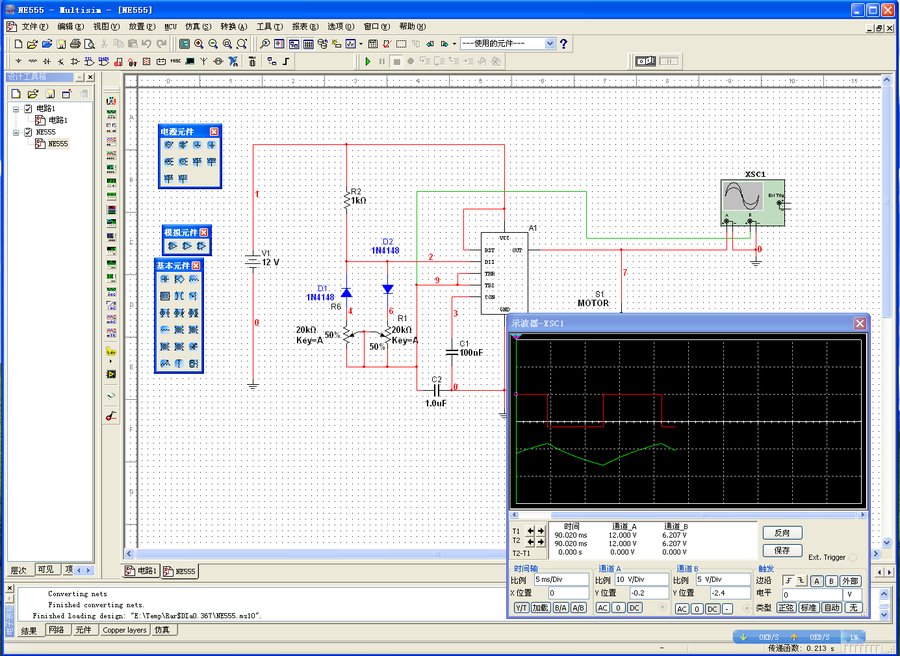
Task: Open 仿真 menu
Action: point(198,26)
